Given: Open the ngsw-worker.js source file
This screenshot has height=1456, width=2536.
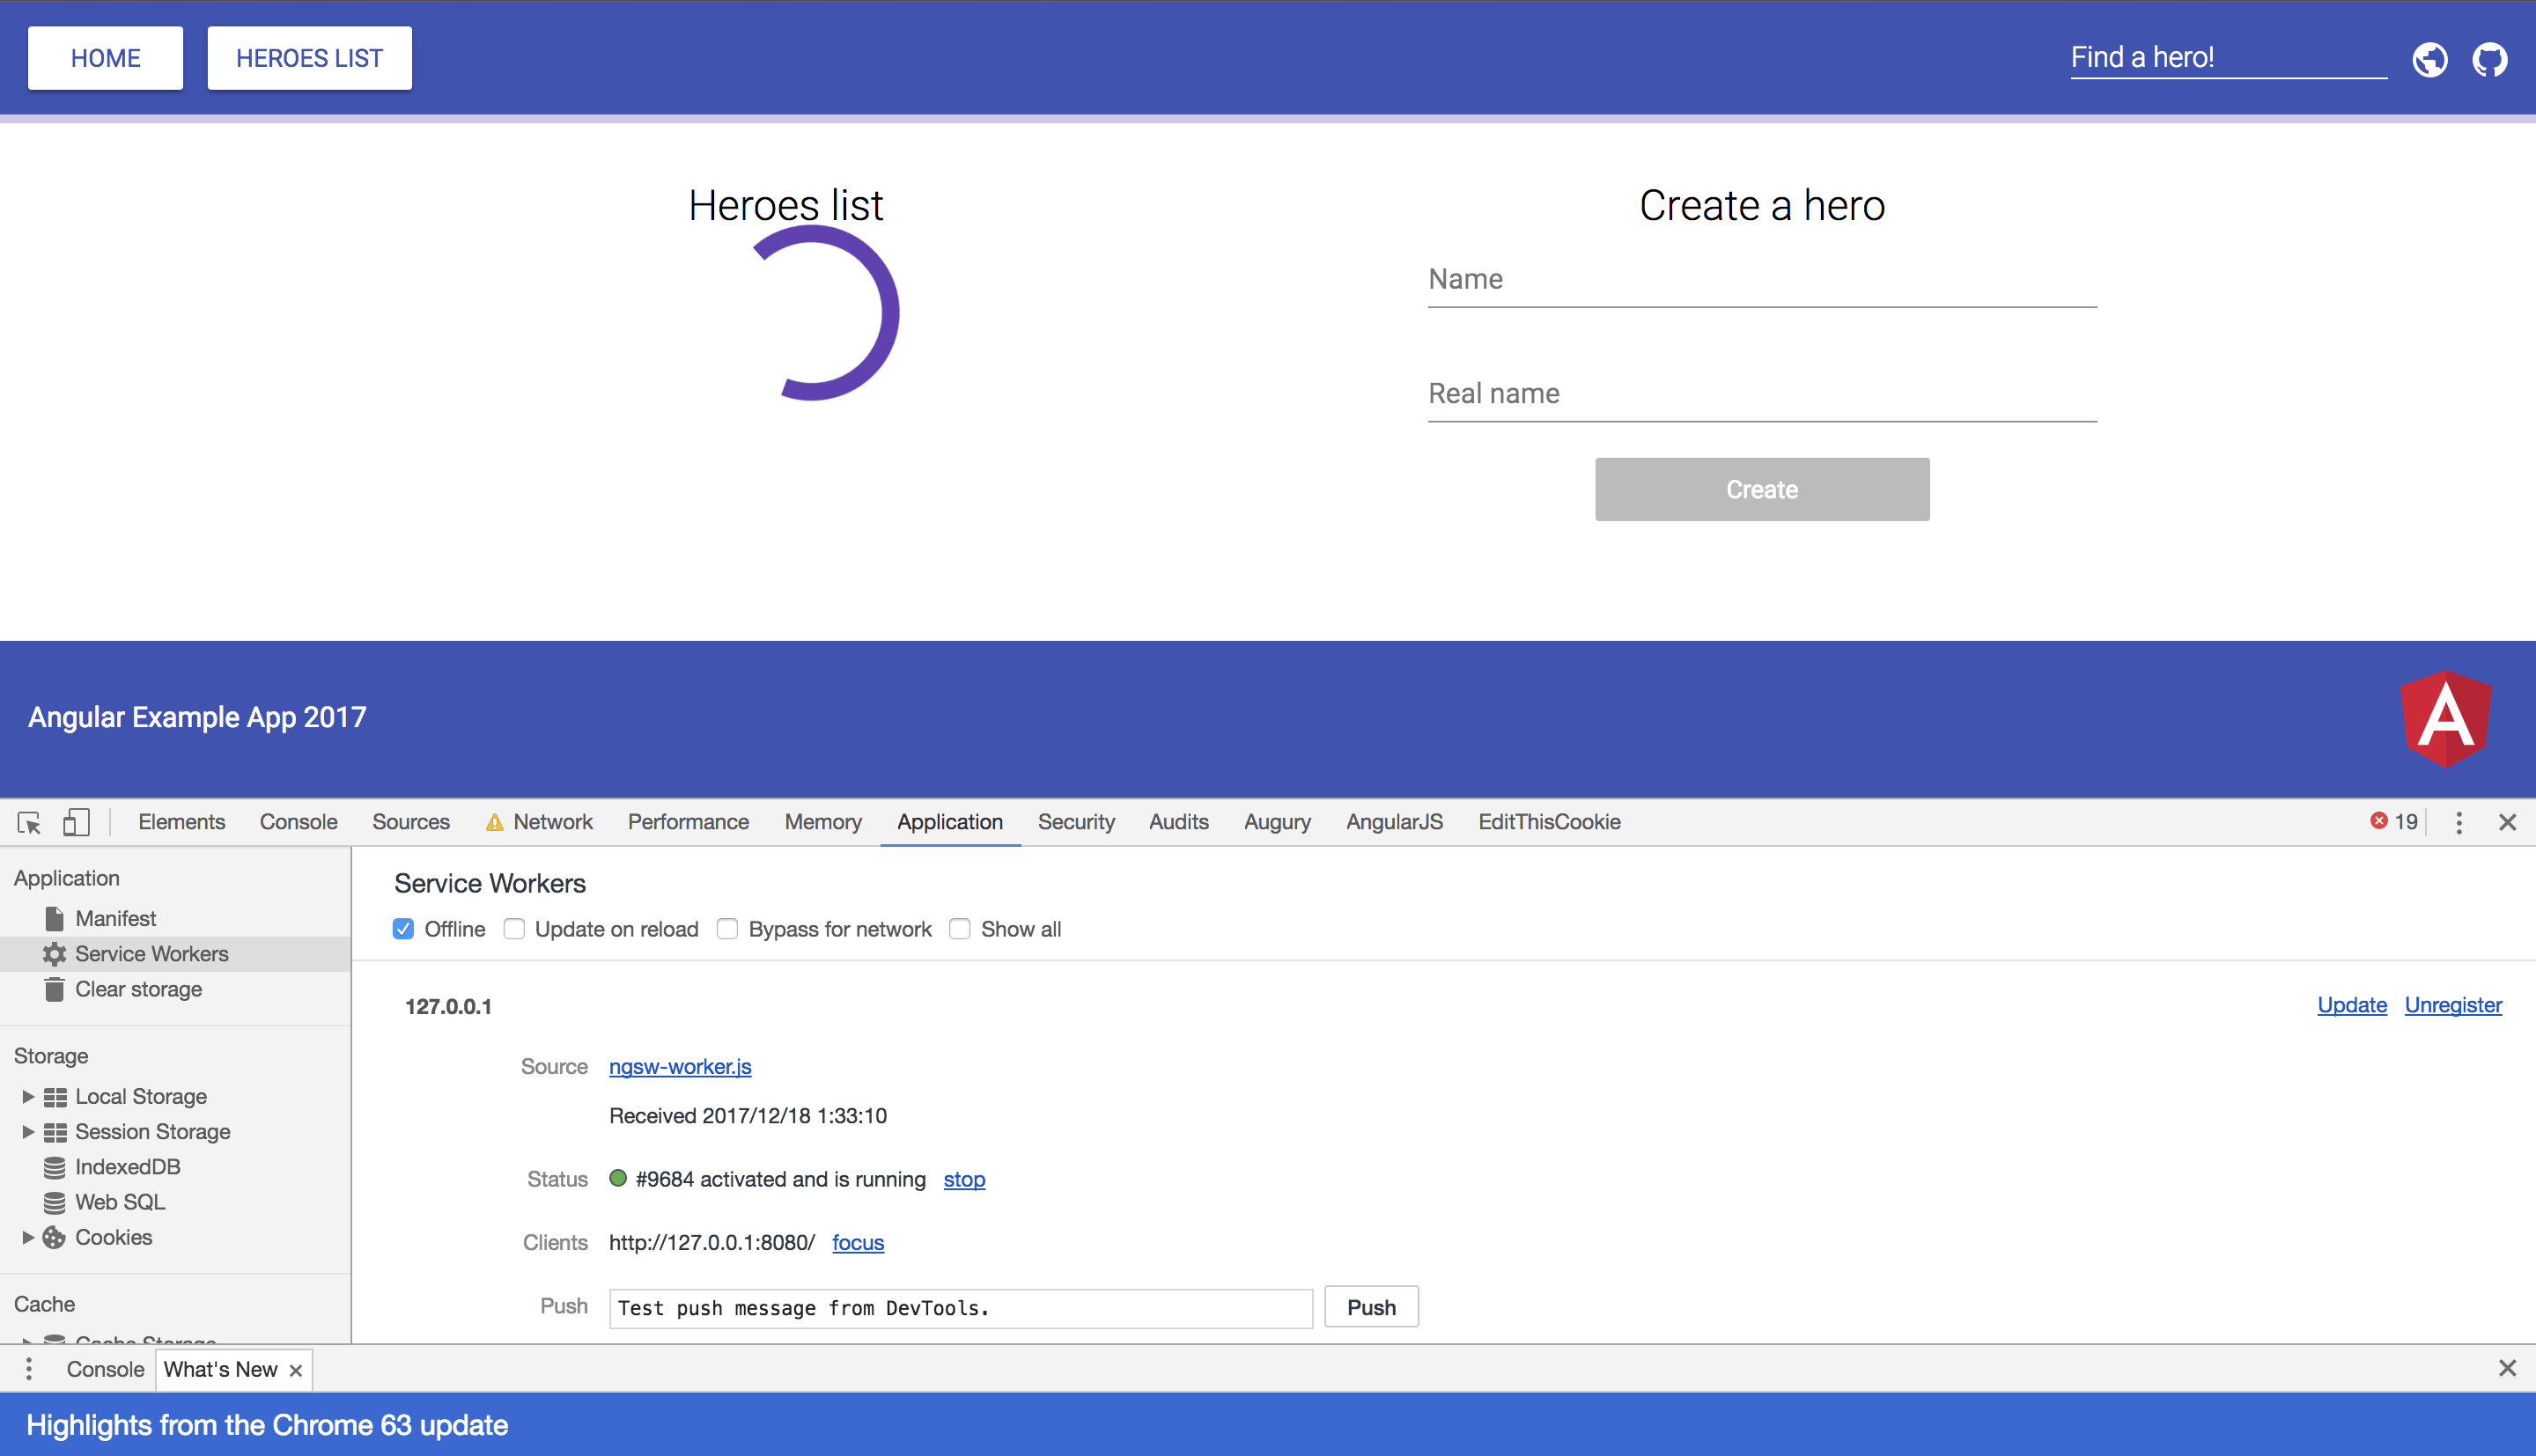Looking at the screenshot, I should click(x=680, y=1066).
